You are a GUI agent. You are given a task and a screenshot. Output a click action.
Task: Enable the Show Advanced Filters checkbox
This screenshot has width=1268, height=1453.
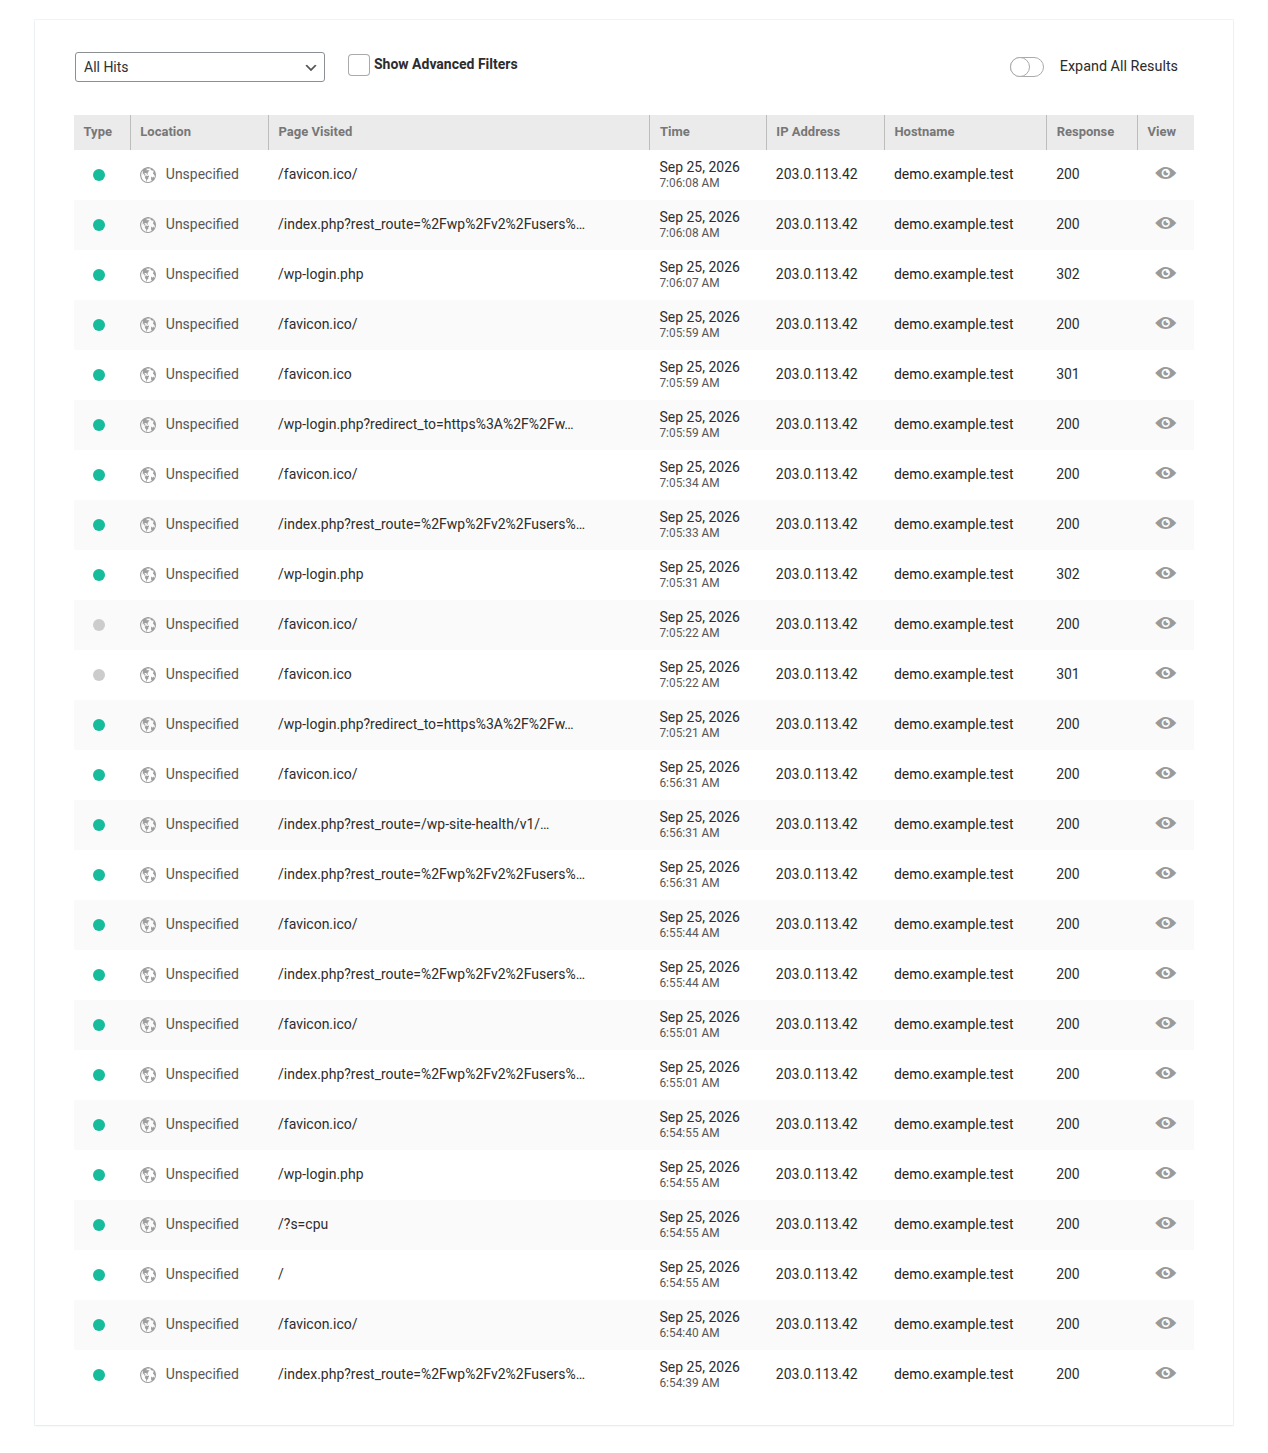click(x=359, y=65)
